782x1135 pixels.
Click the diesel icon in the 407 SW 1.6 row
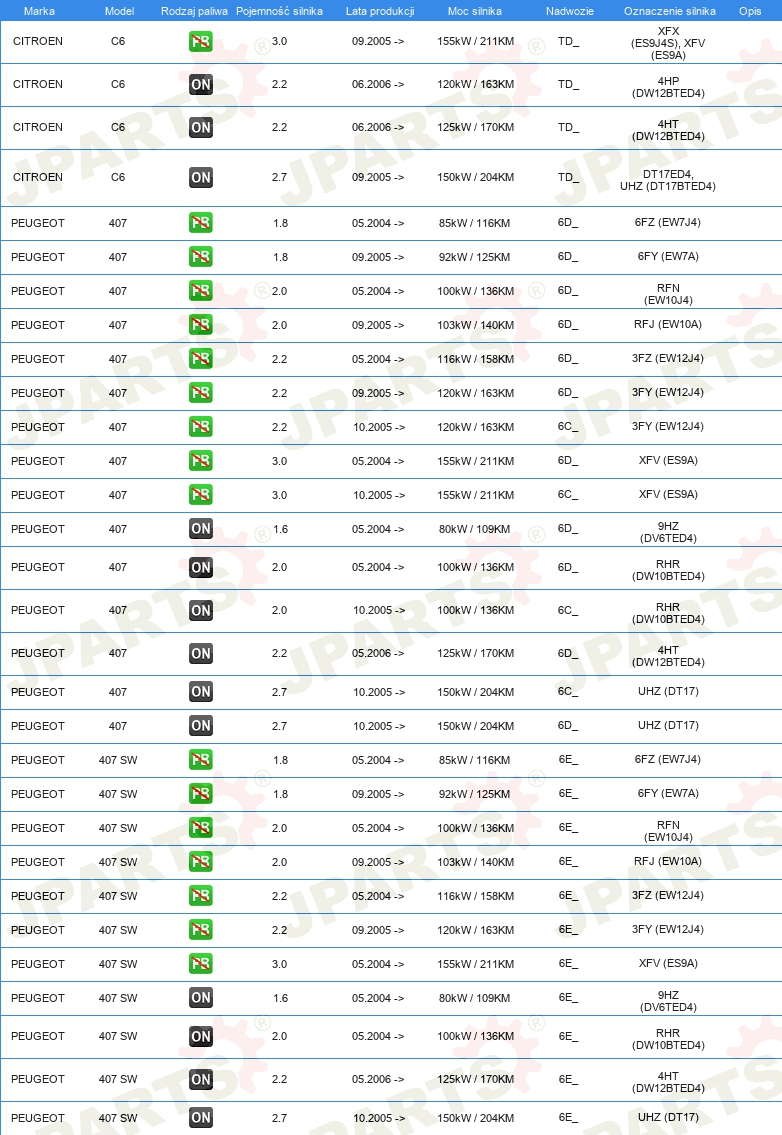[201, 998]
